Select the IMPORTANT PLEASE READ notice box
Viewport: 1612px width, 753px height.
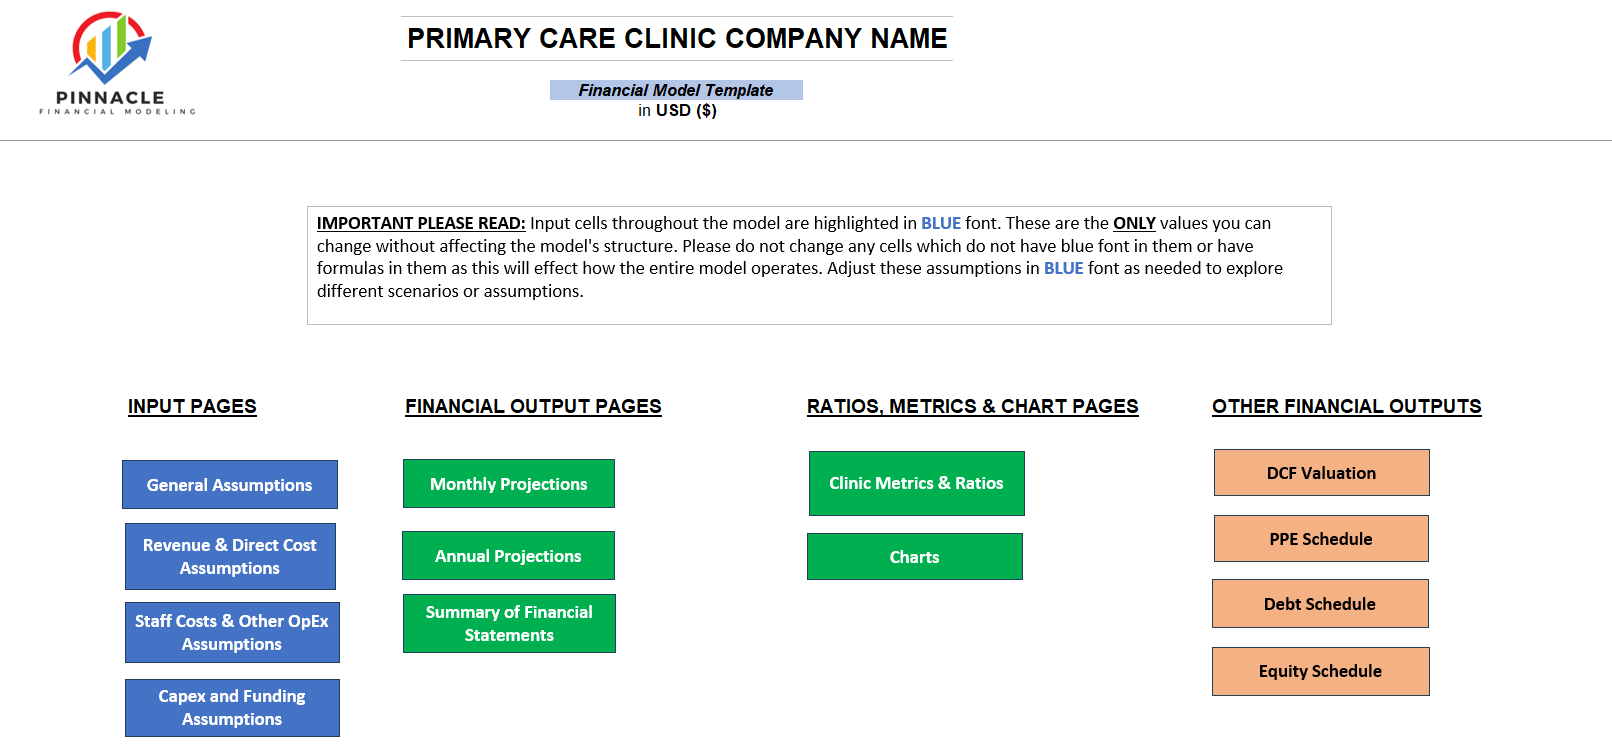(x=818, y=264)
